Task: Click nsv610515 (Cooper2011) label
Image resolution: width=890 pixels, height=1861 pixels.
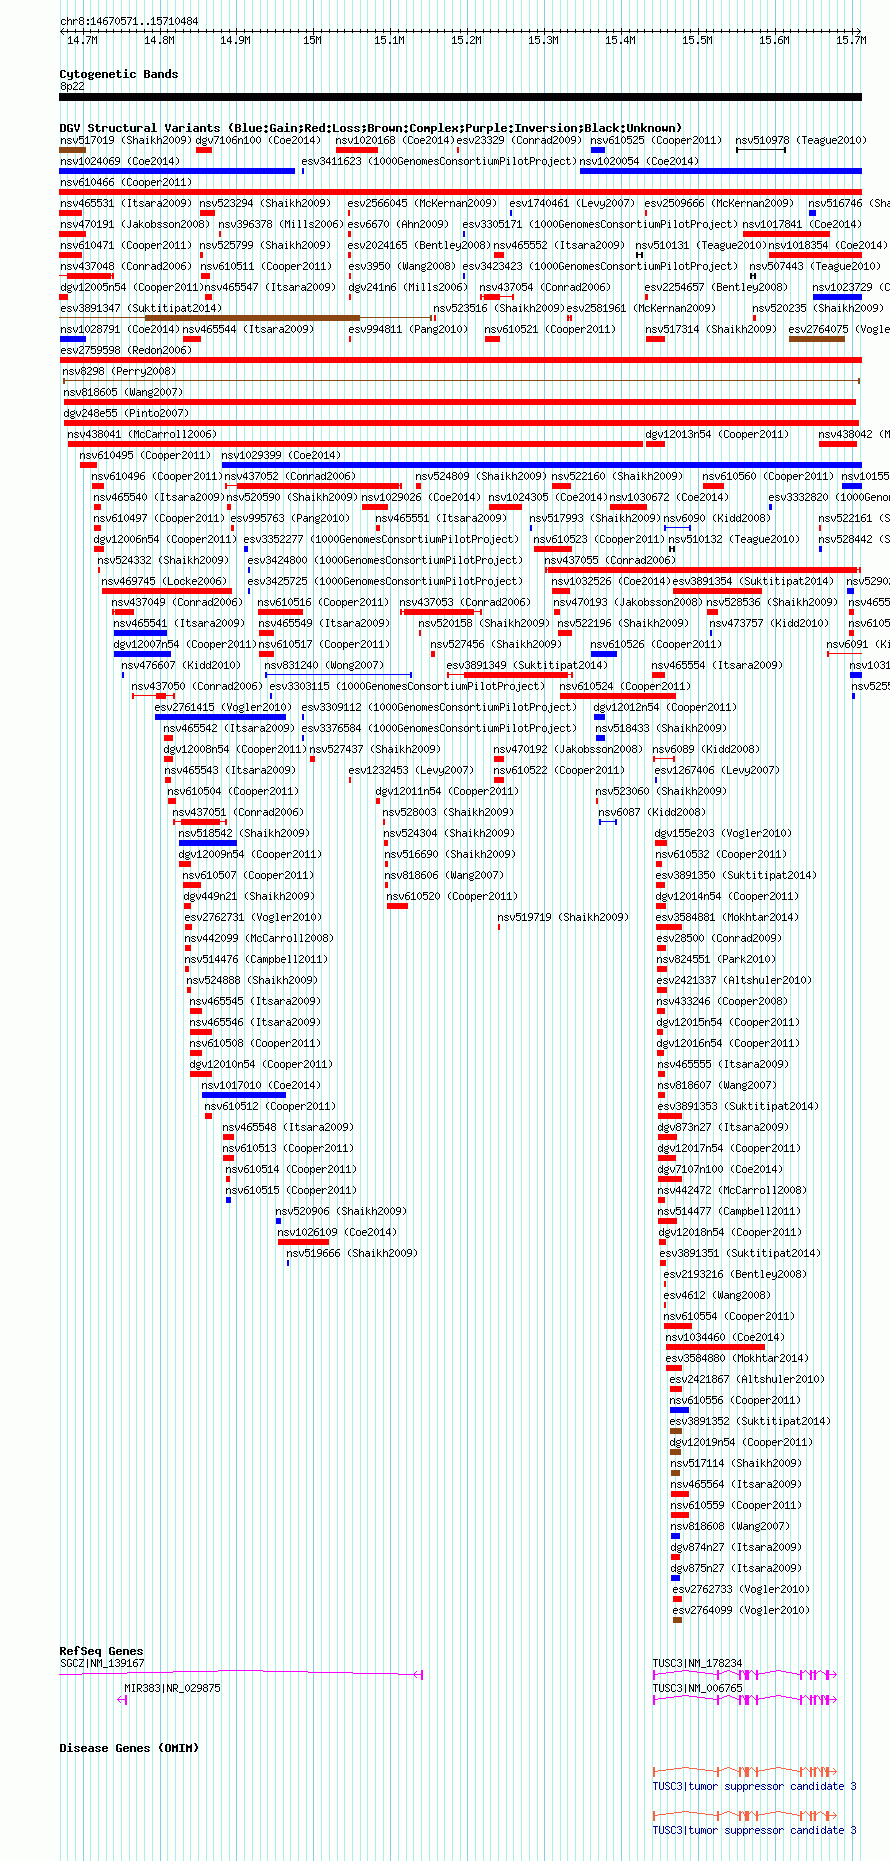Action: pos(291,1190)
